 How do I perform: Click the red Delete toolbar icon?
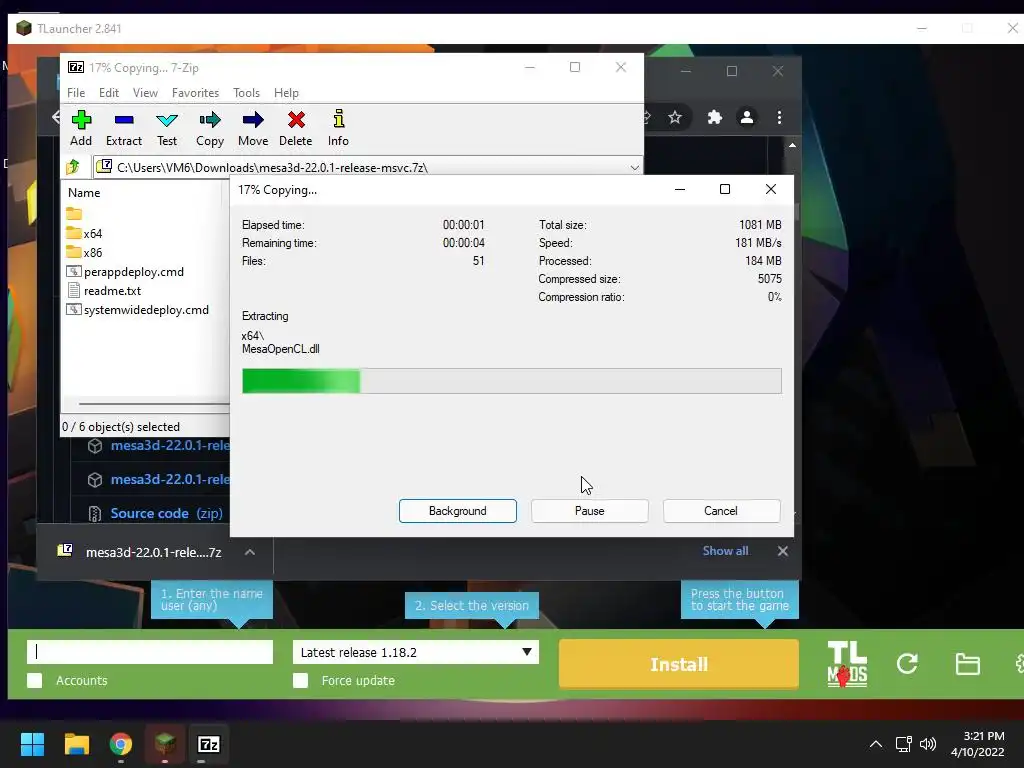click(296, 128)
